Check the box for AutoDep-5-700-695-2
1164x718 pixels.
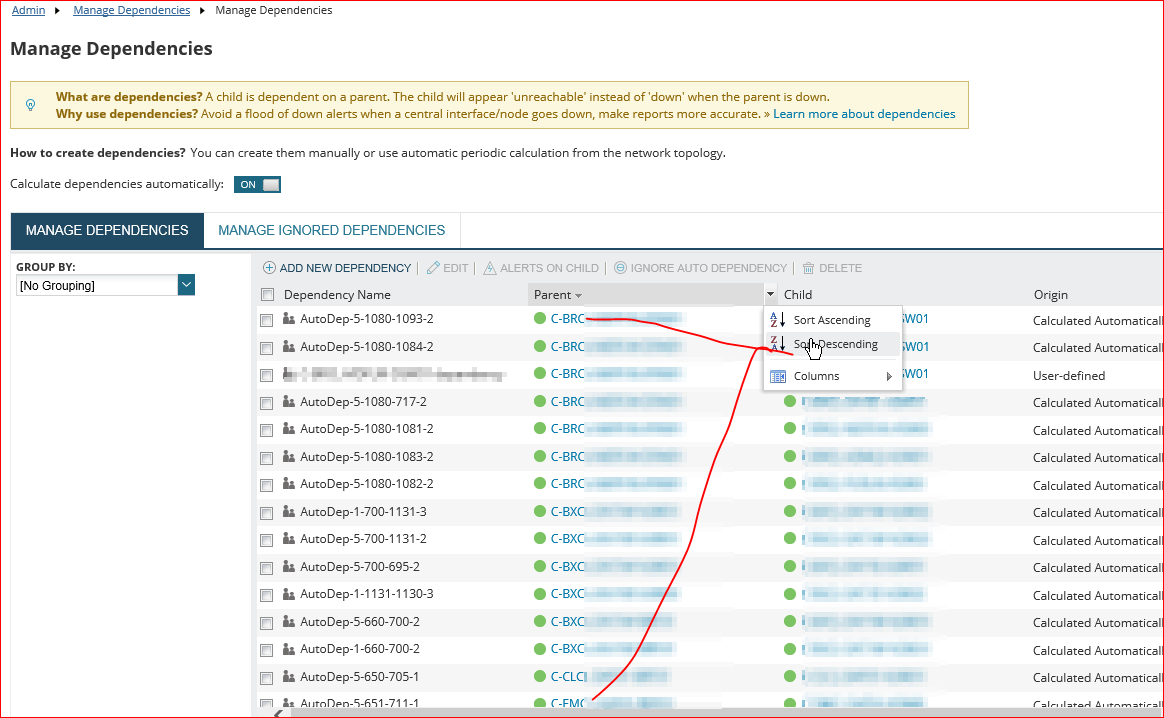pos(267,568)
